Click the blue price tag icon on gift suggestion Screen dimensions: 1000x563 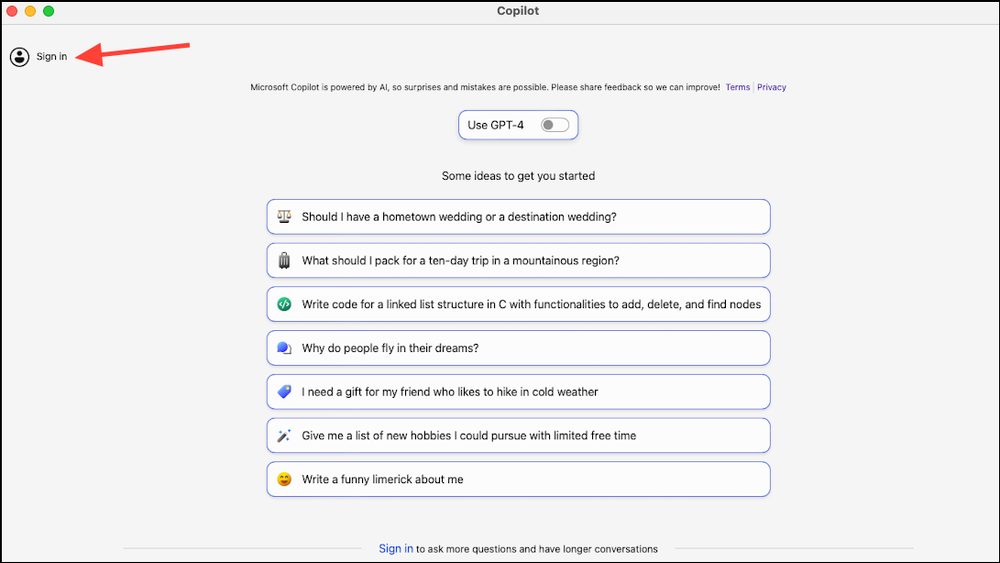(284, 392)
